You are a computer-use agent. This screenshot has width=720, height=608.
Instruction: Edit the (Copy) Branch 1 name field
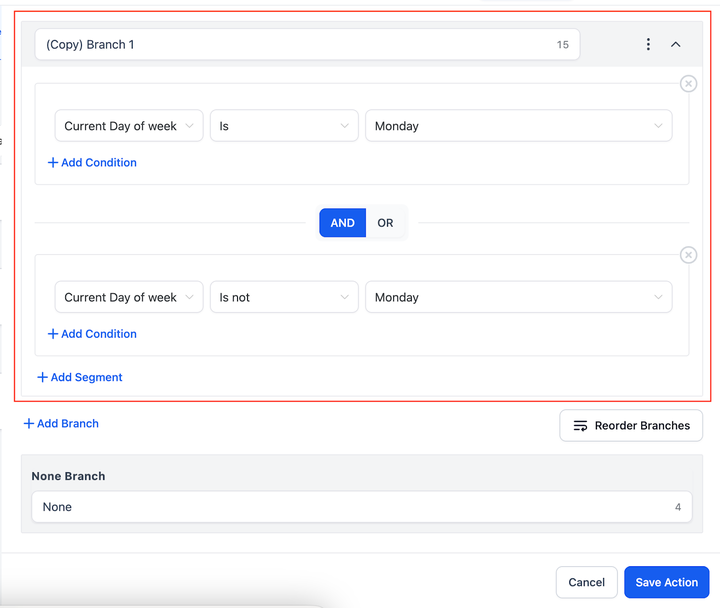[307, 45]
